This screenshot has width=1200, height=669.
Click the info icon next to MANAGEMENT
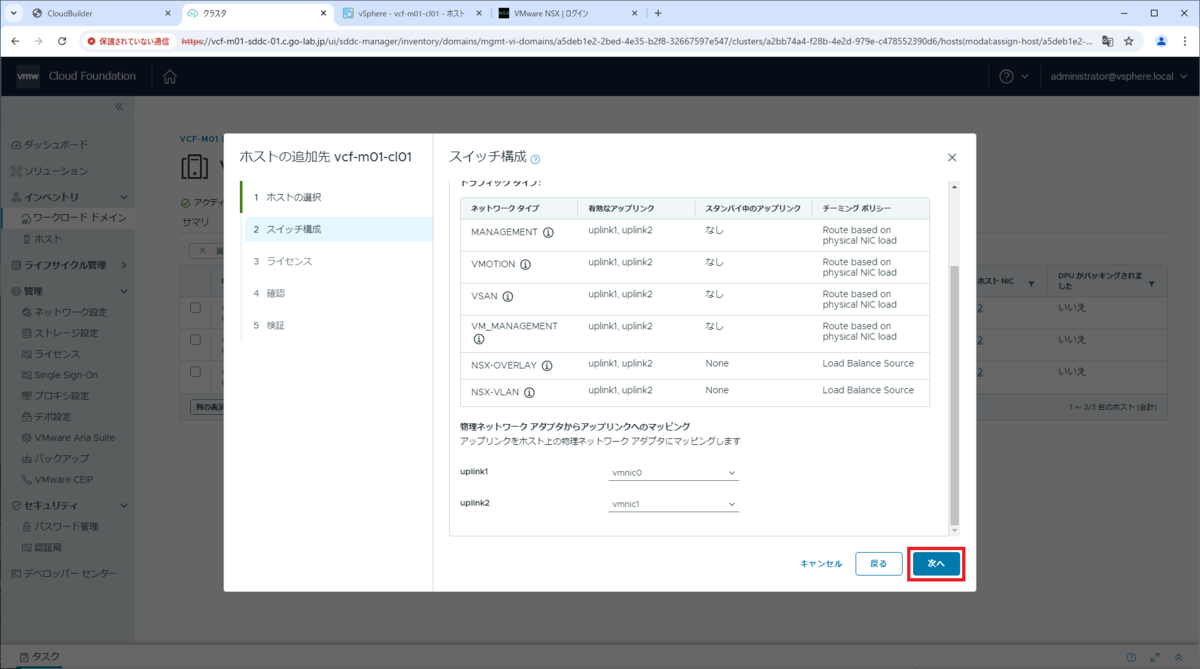click(x=548, y=232)
